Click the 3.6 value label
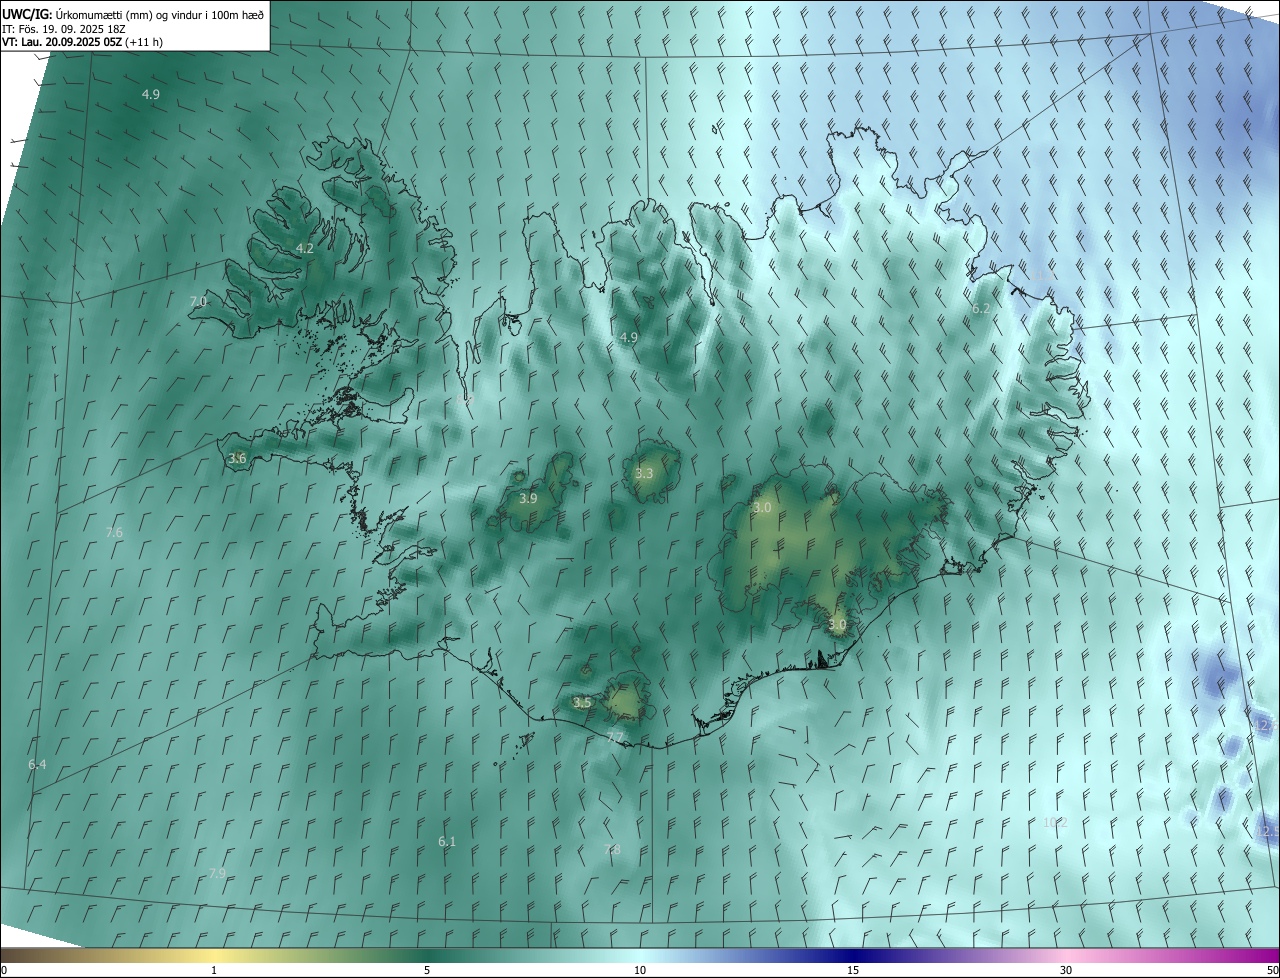 237,458
